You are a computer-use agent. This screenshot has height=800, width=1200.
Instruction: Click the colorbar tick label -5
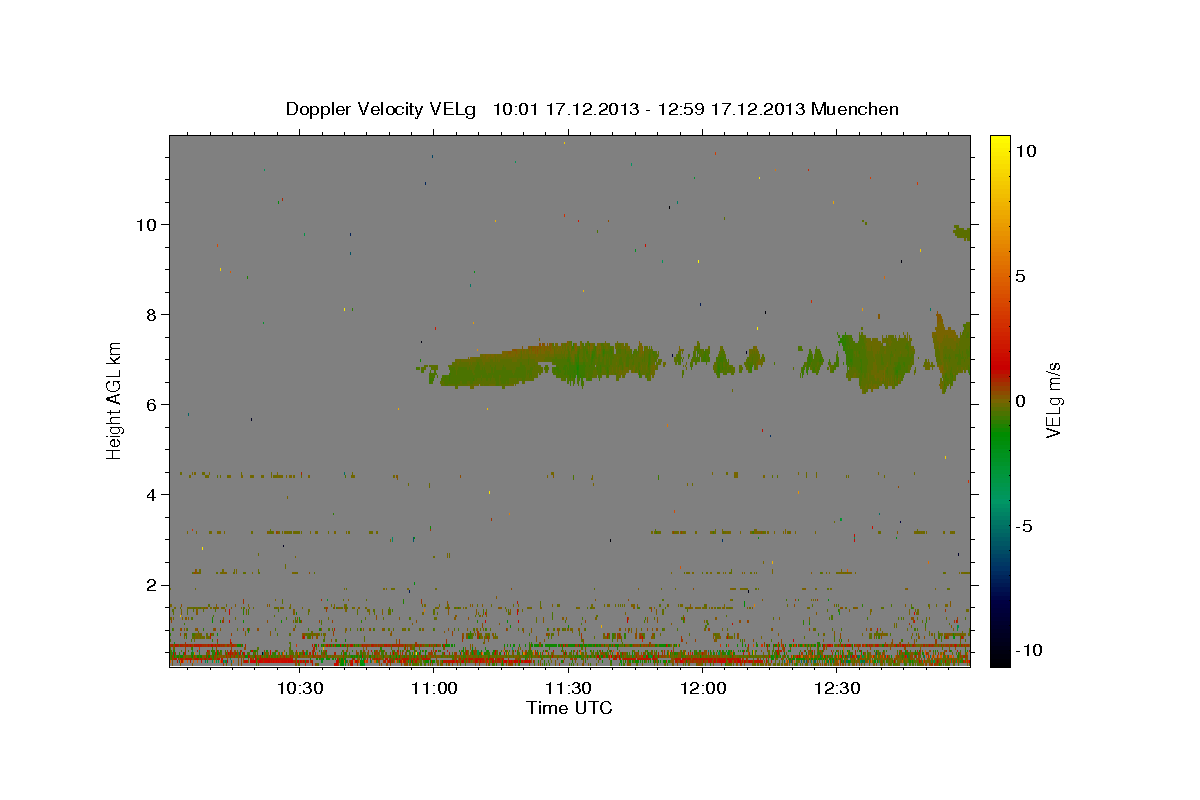tap(1024, 526)
